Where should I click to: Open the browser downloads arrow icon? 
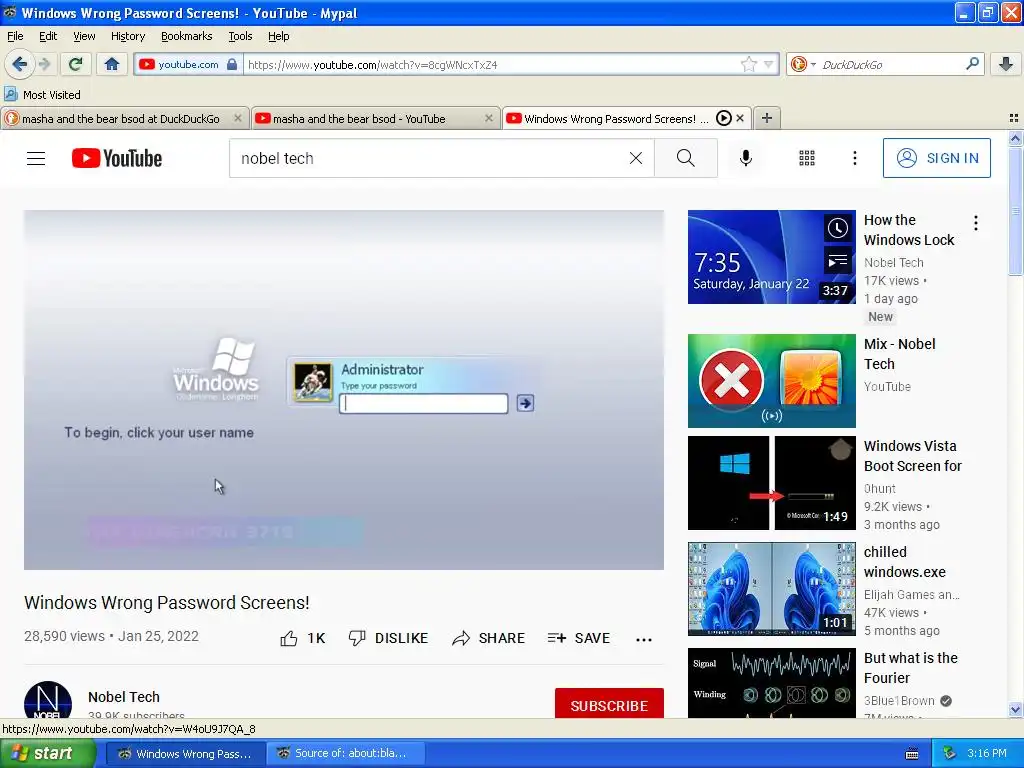1006,64
